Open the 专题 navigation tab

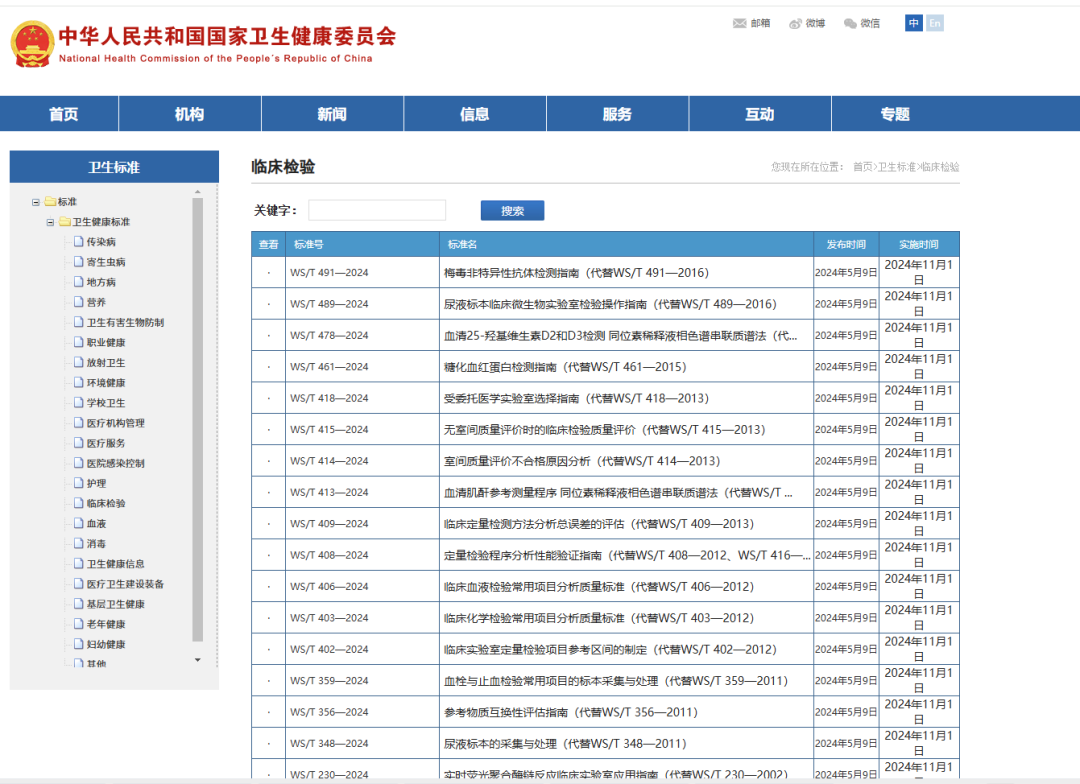895,114
